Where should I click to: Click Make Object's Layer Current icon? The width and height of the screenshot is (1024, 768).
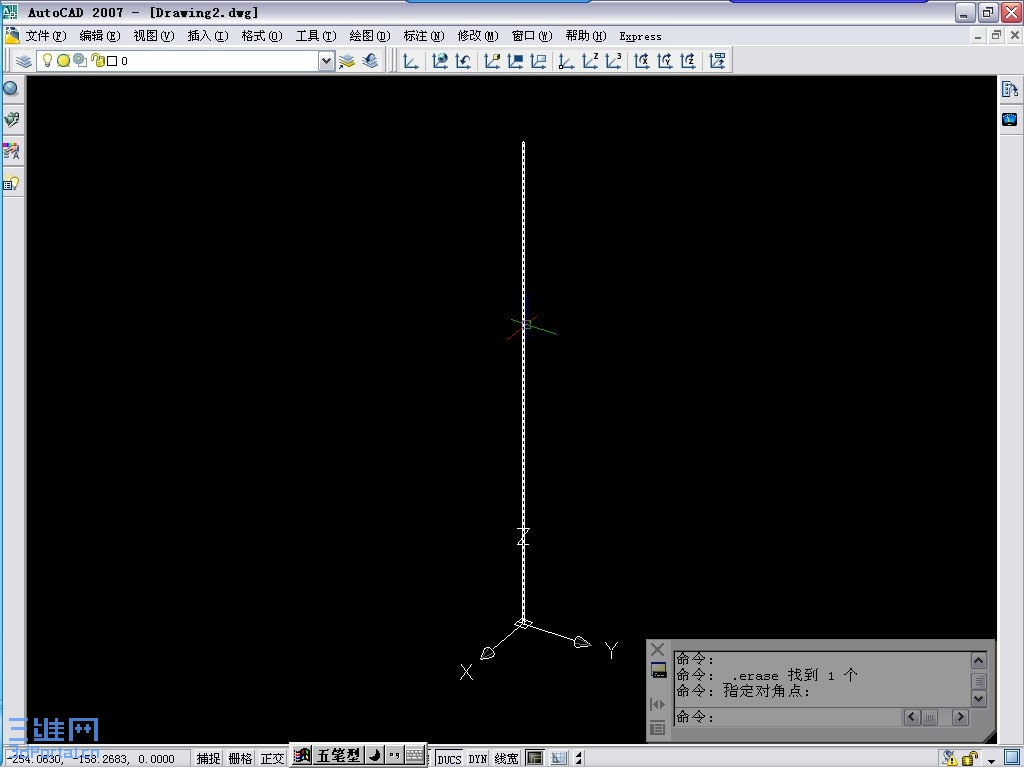pyautogui.click(x=347, y=61)
